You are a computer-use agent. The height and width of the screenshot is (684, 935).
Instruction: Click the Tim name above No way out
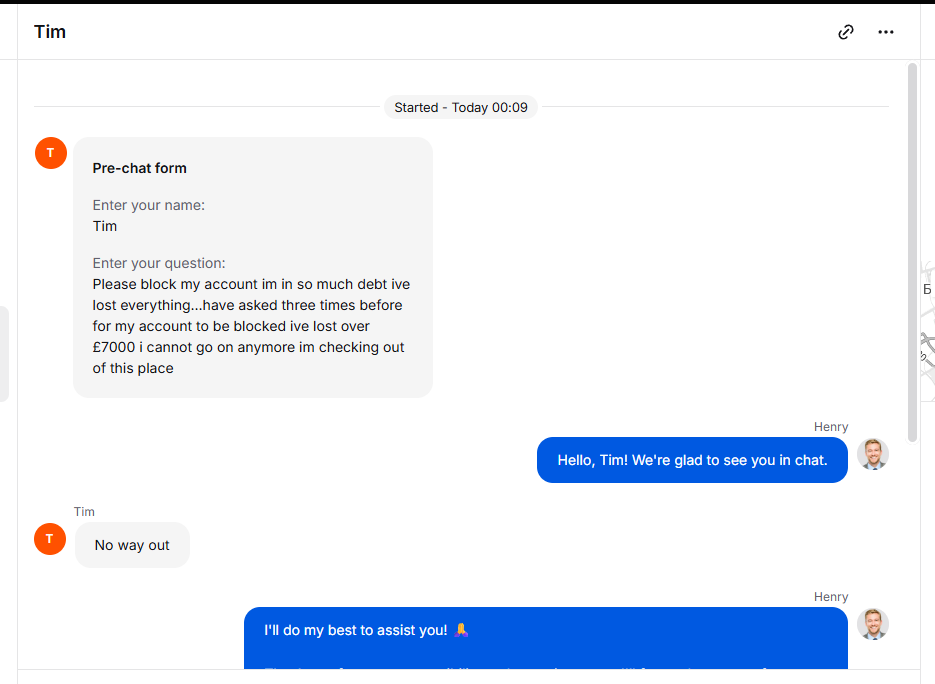pyautogui.click(x=84, y=512)
